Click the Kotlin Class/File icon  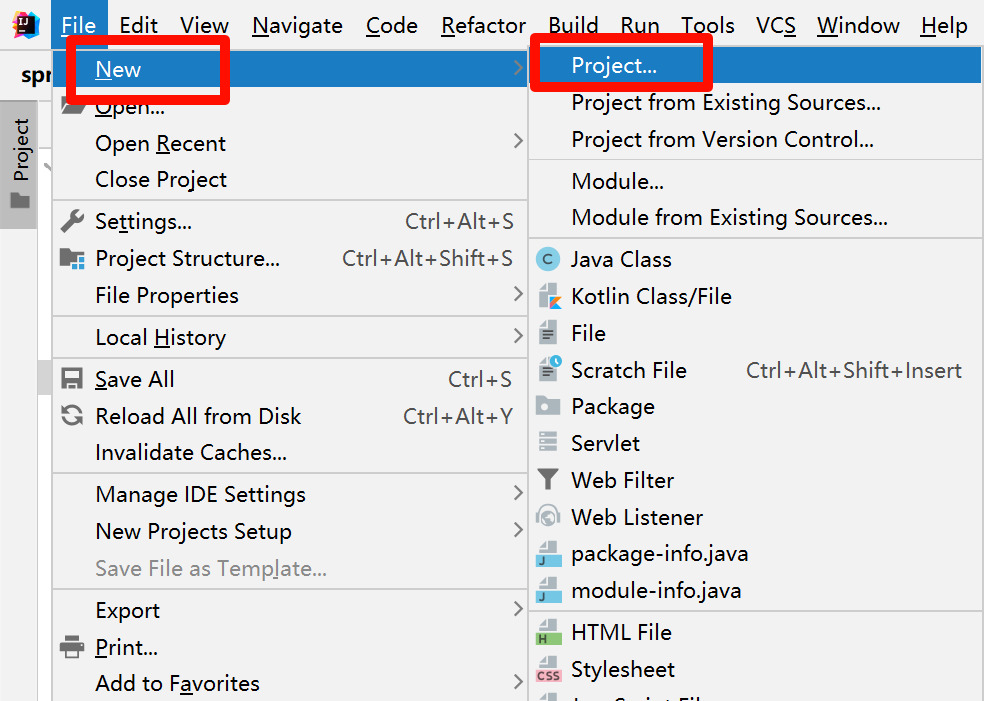tap(548, 297)
